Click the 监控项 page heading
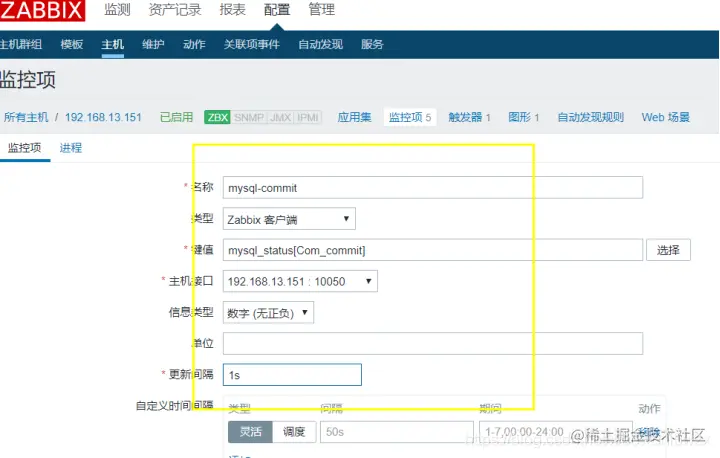The width and height of the screenshot is (720, 458). [28, 80]
